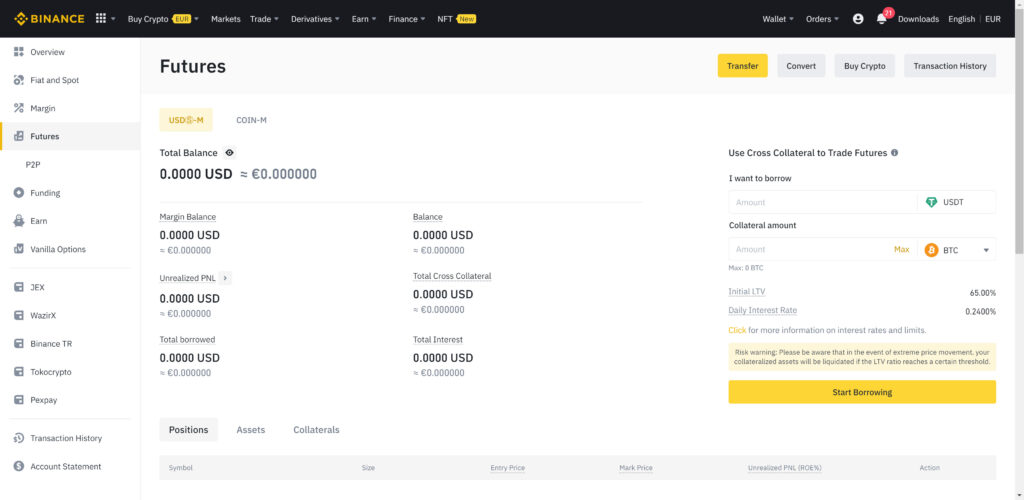Viewport: 1024px width, 500px height.
Task: Open the Downloads link
Action: [918, 19]
